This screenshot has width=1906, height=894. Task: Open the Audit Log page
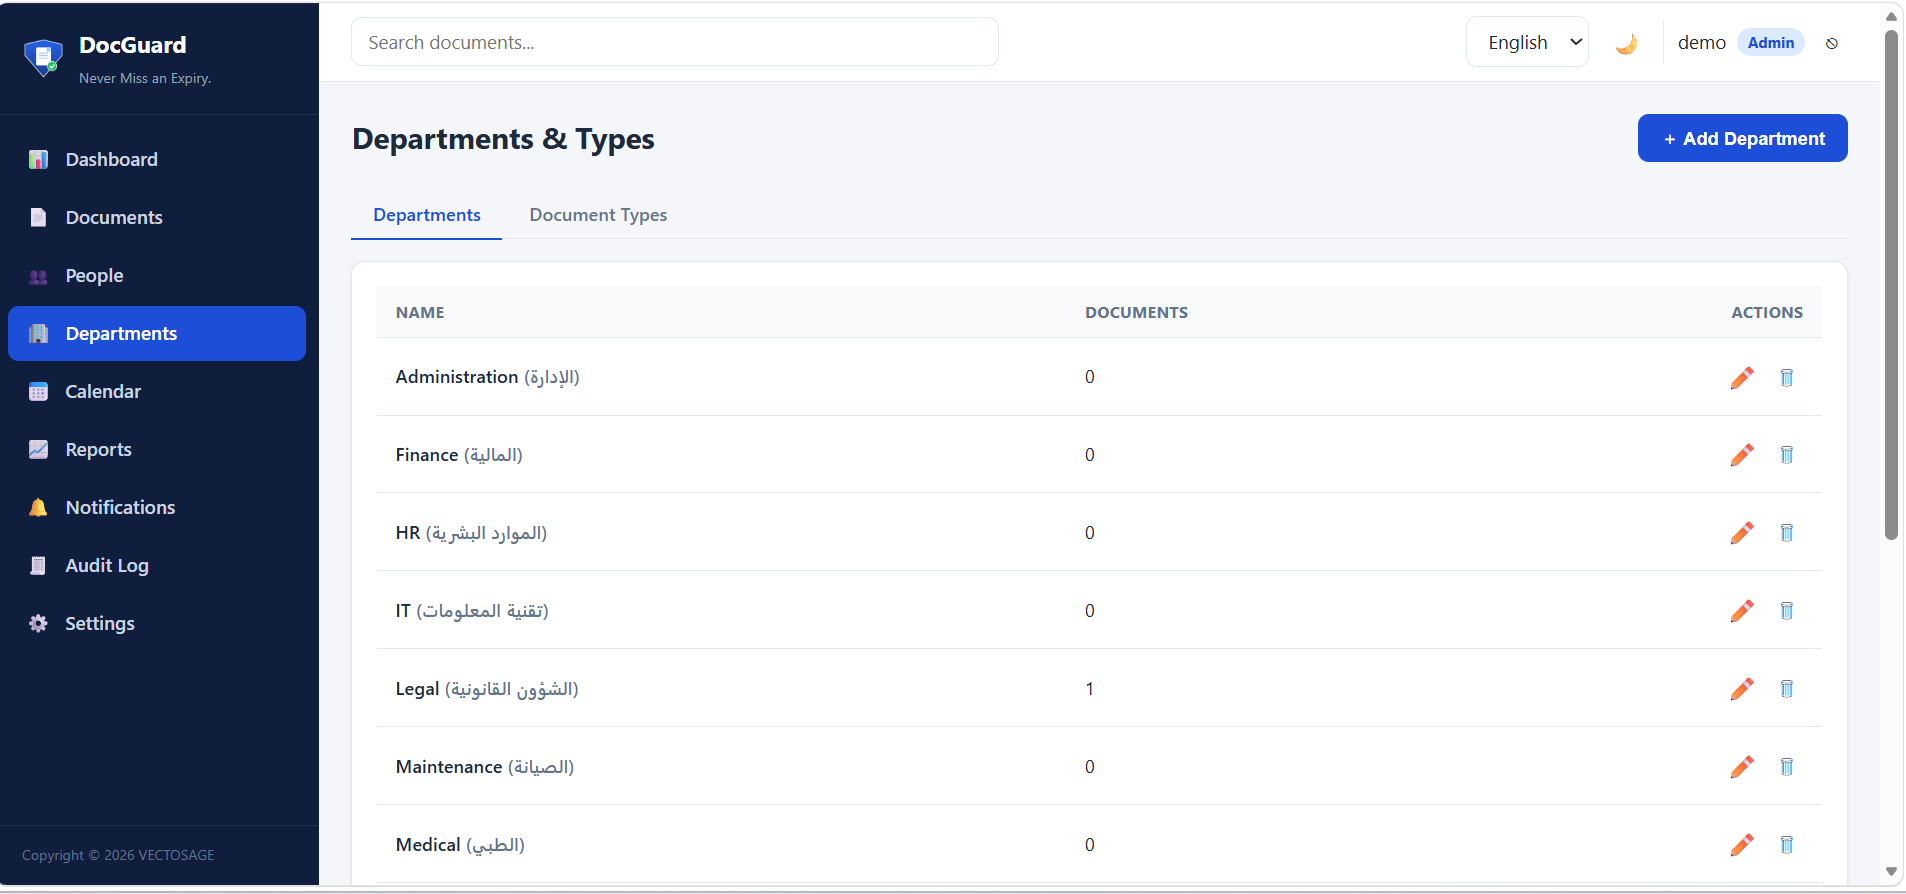click(157, 566)
